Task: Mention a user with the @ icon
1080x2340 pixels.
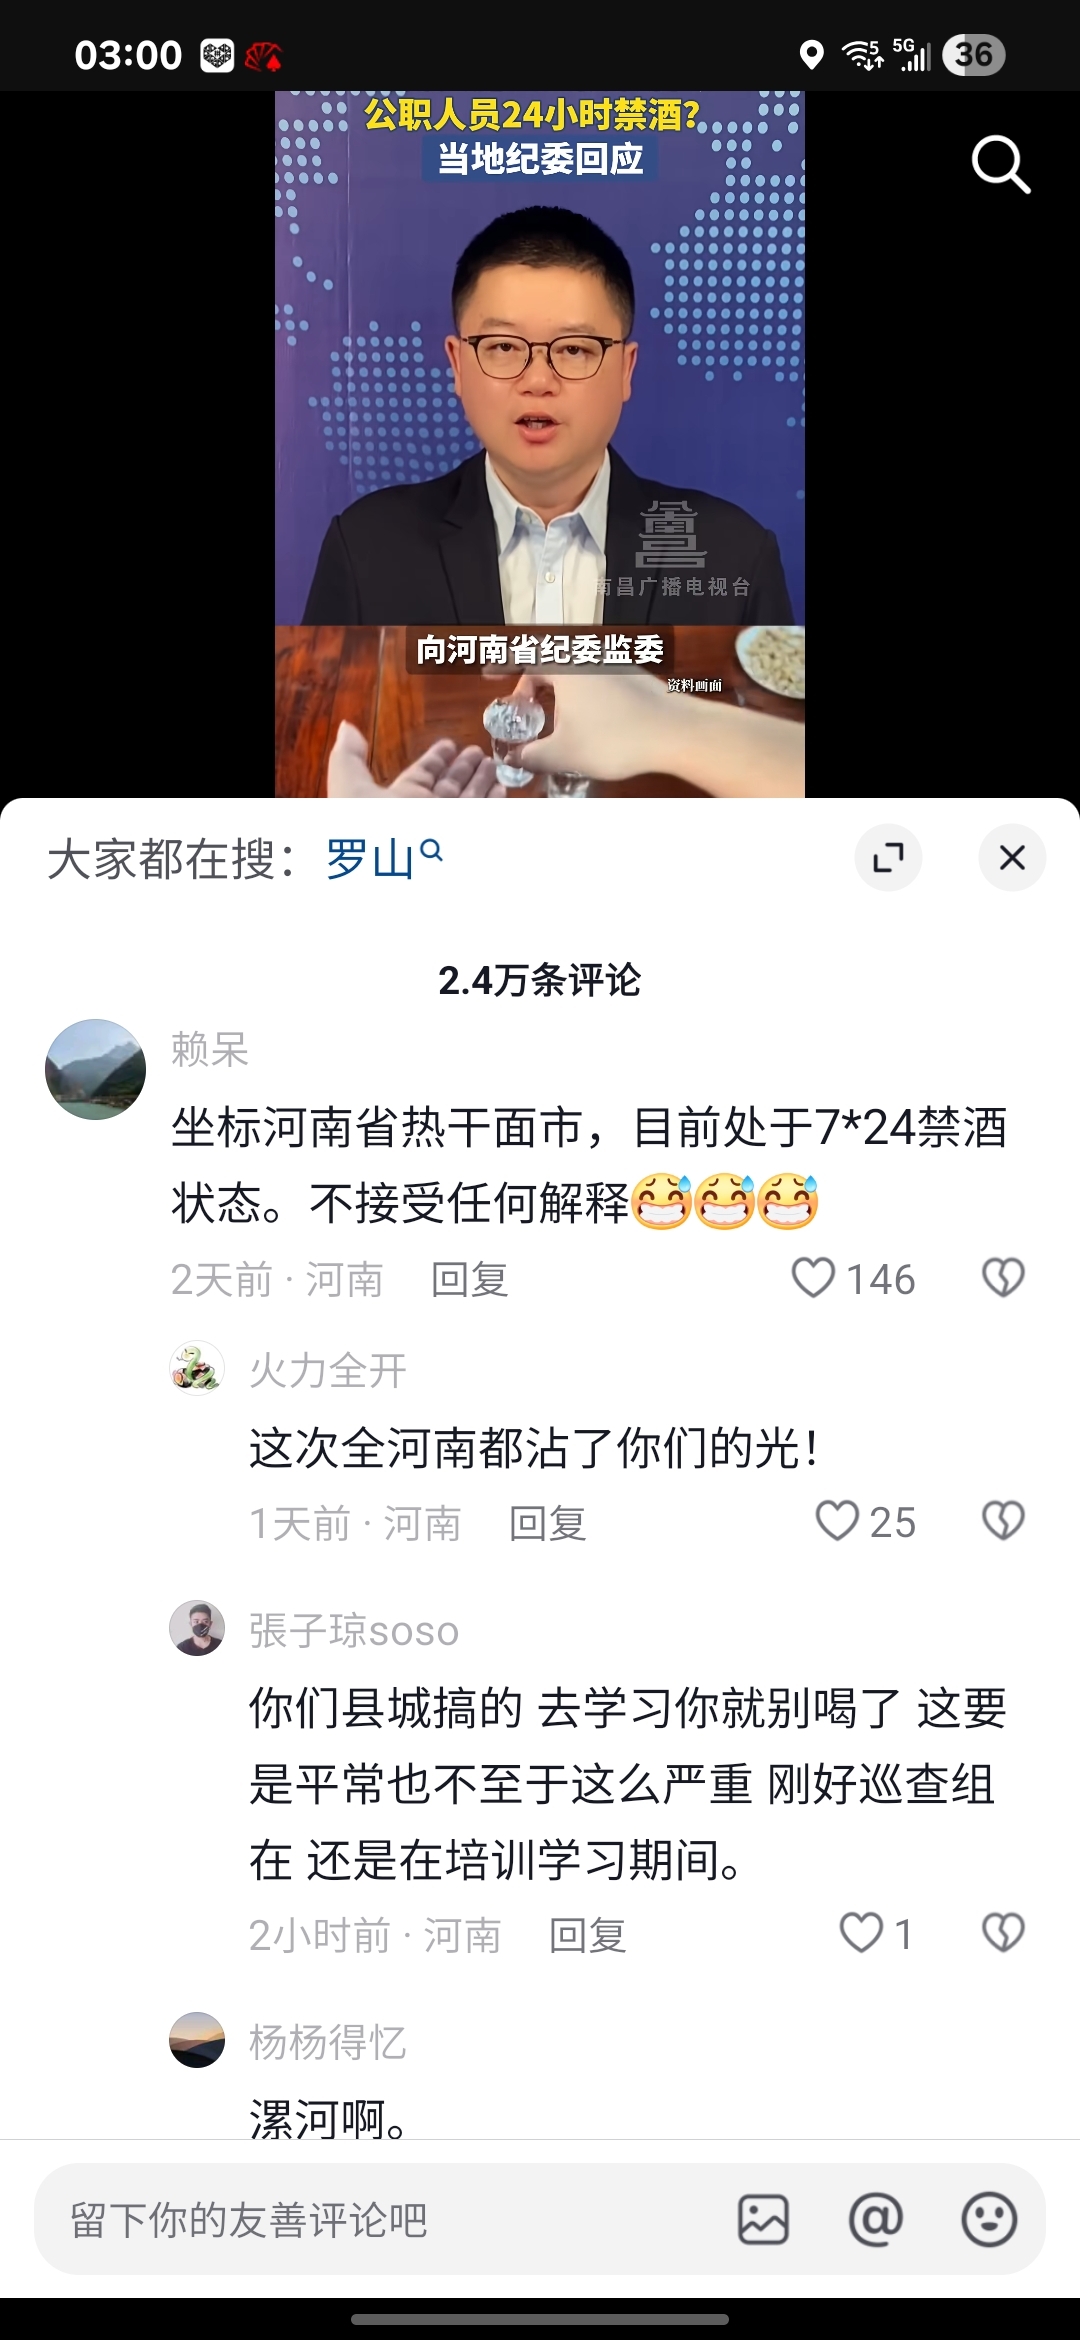Action: pos(876,2220)
